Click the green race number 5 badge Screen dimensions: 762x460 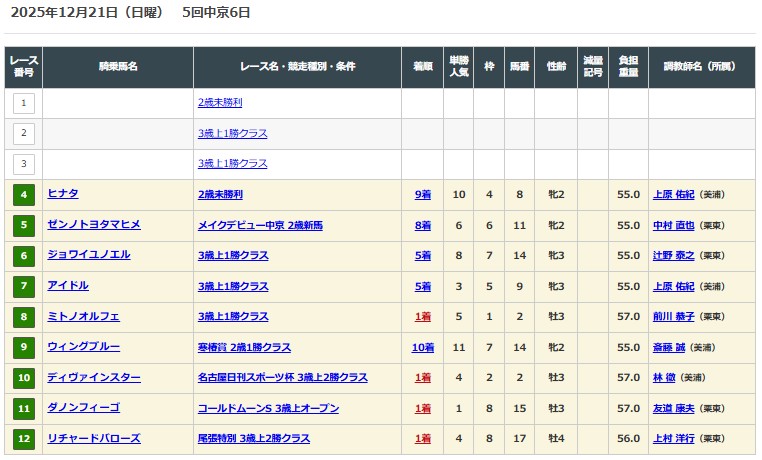point(24,226)
